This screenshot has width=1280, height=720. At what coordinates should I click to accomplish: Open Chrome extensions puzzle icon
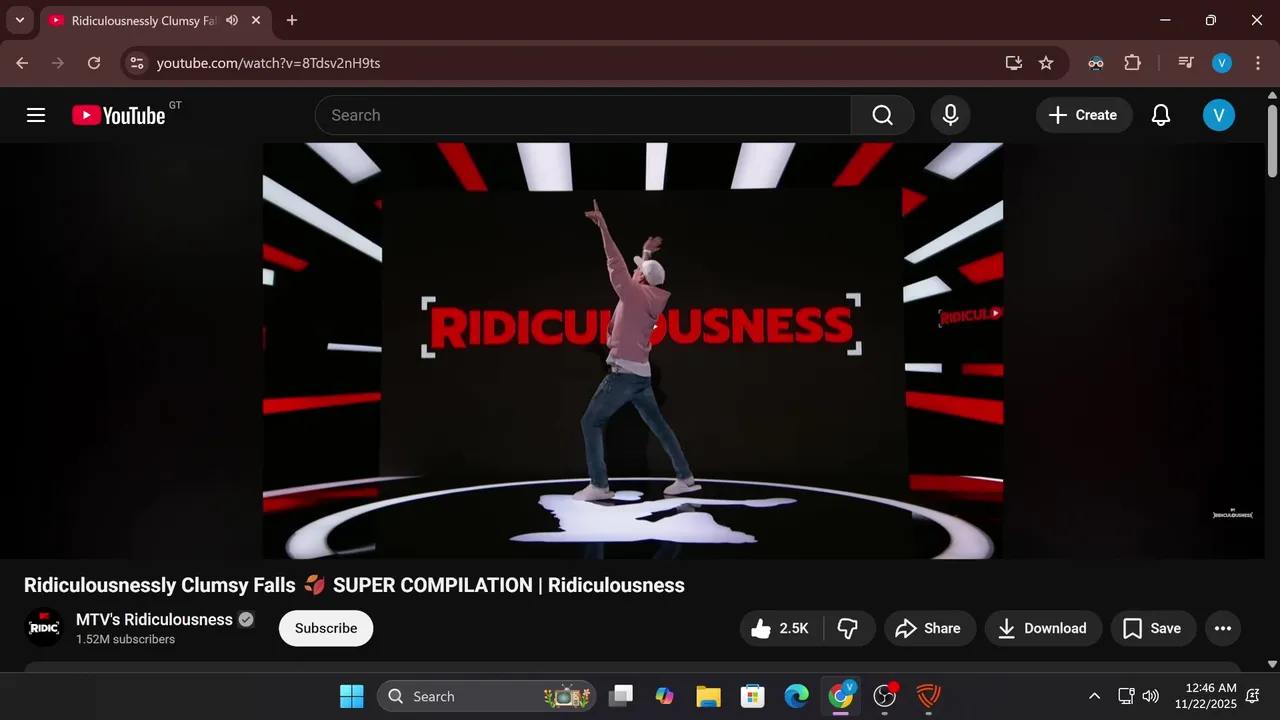pos(1132,63)
